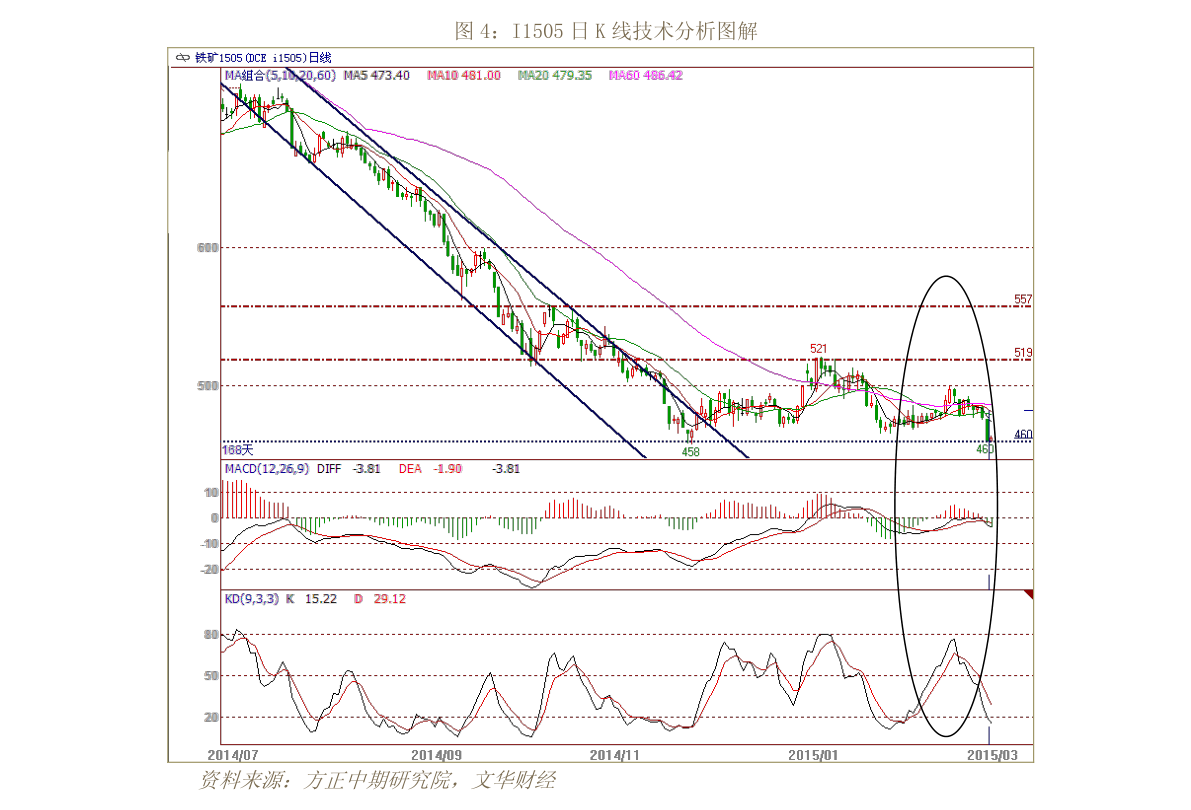Viewport: 1191px width, 810px height.
Task: Click the MA20 479.35 green legend
Action: (554, 75)
